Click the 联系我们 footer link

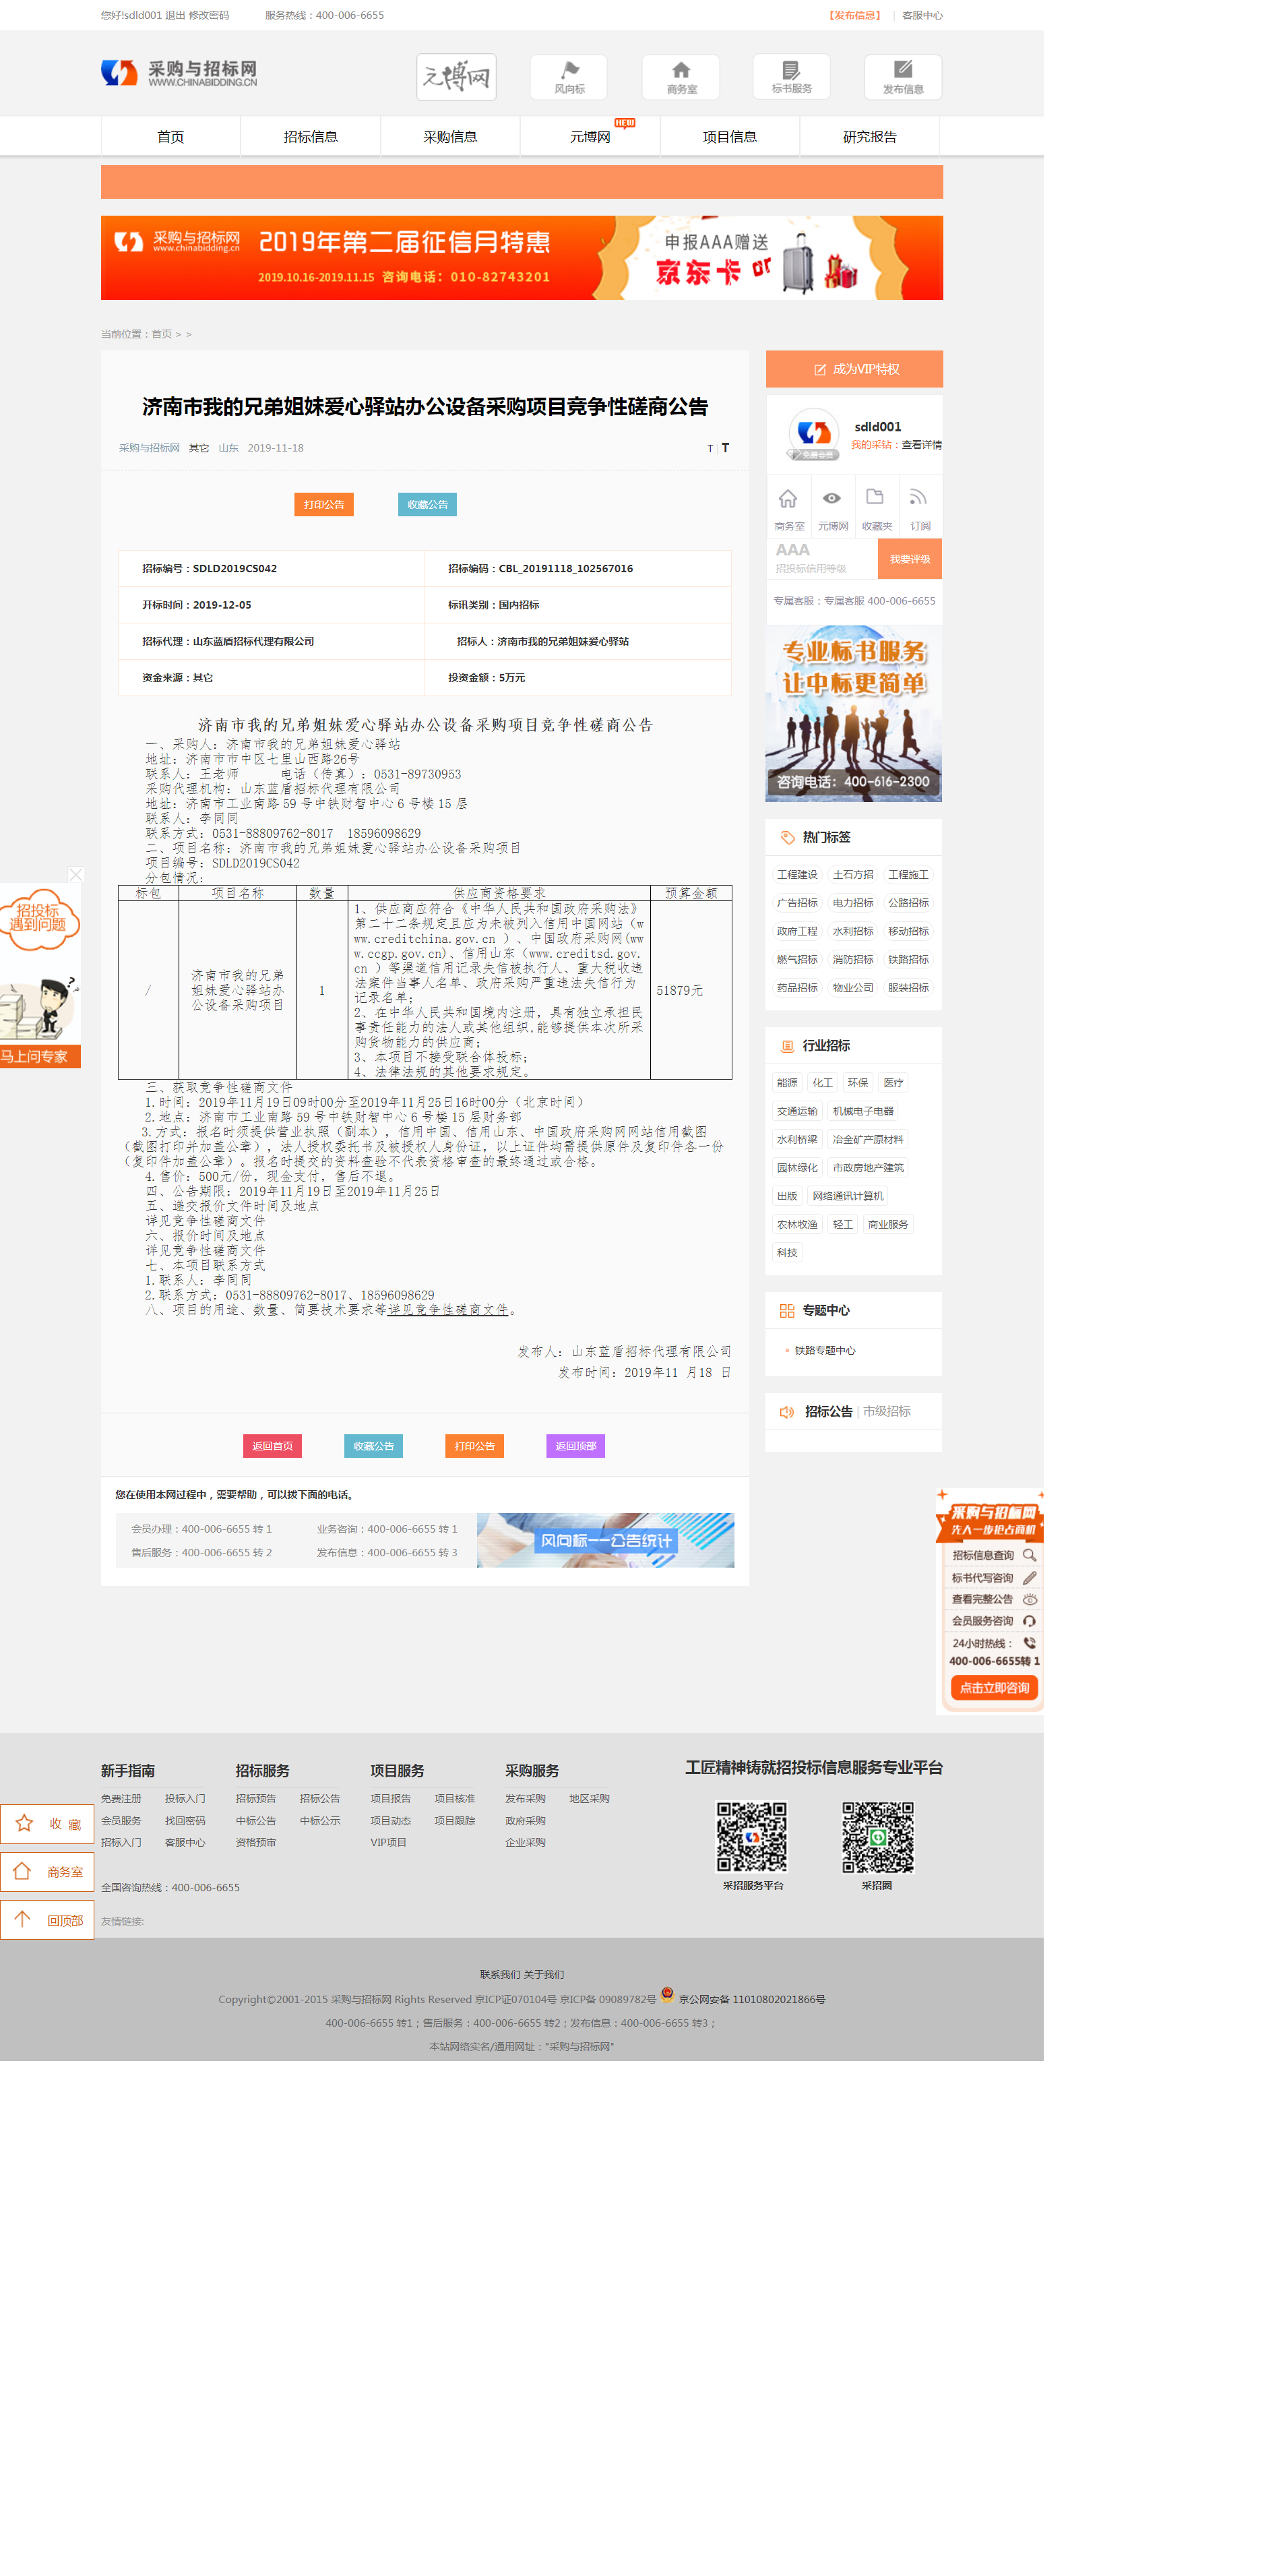coord(499,1975)
